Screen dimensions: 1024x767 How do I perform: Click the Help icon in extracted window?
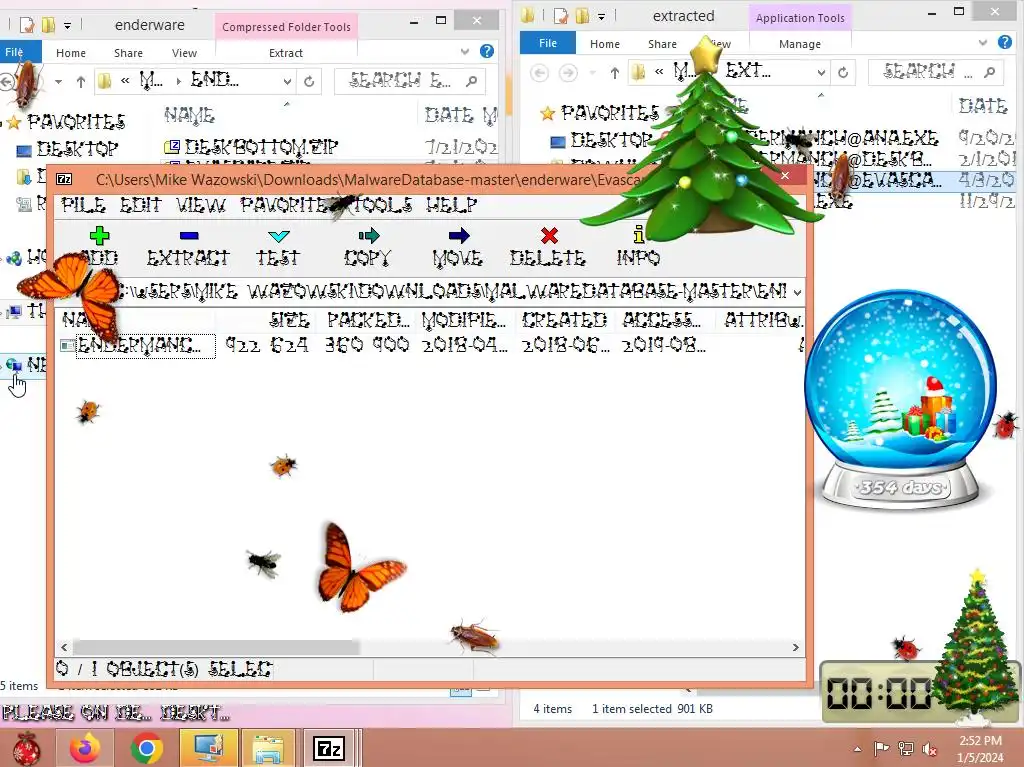coord(1004,42)
